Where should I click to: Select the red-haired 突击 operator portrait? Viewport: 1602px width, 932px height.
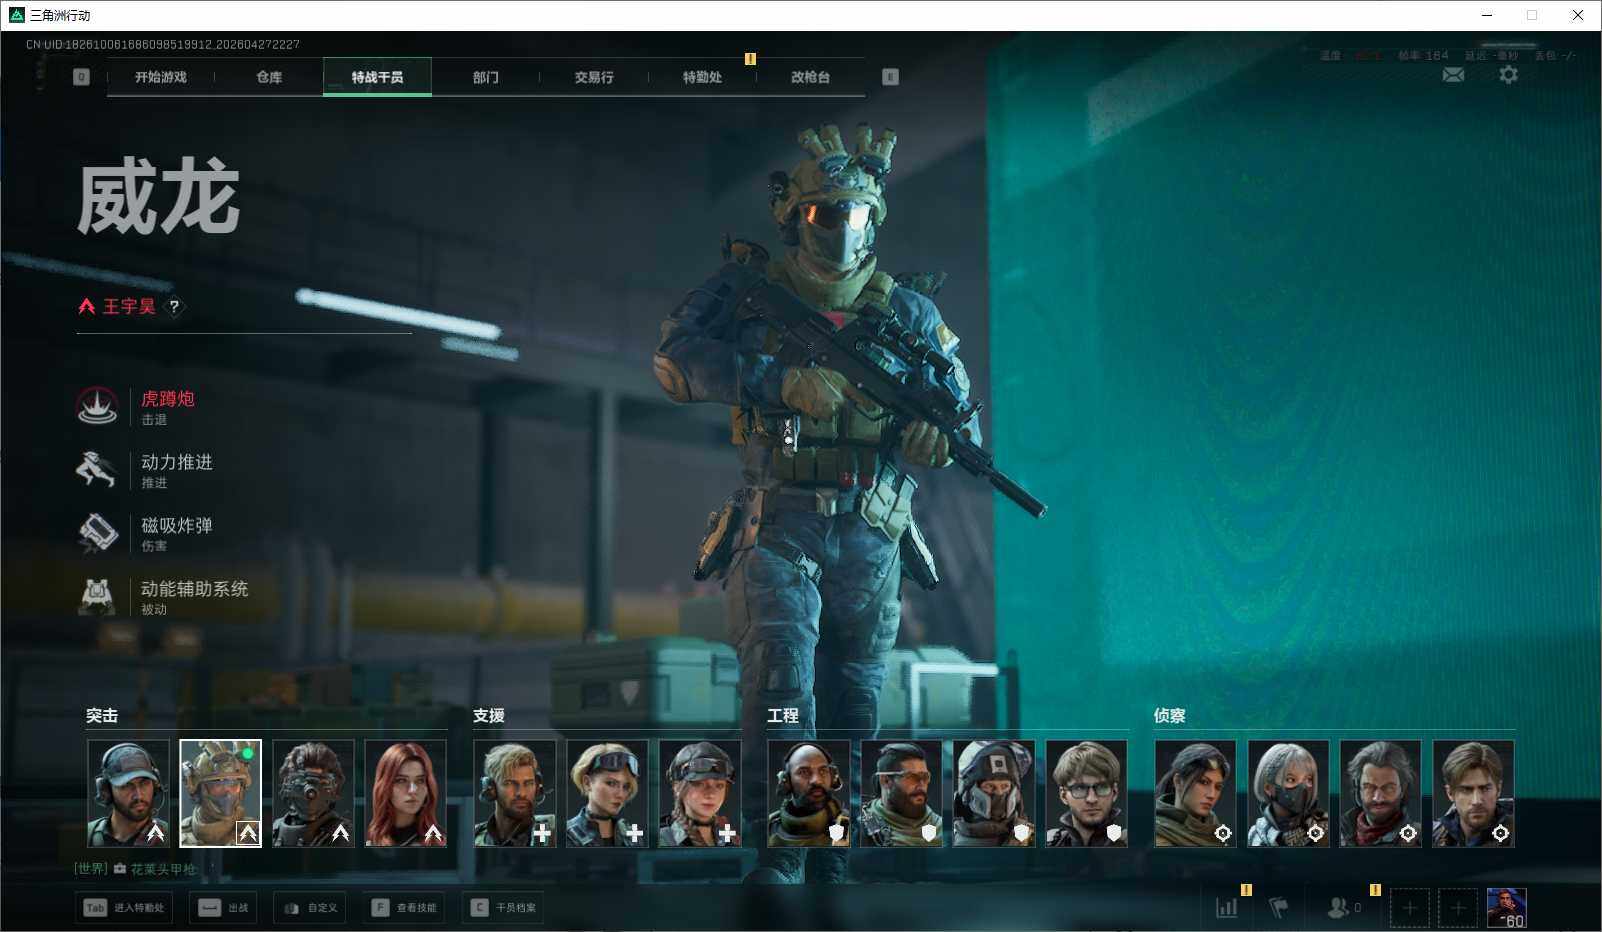pos(405,793)
